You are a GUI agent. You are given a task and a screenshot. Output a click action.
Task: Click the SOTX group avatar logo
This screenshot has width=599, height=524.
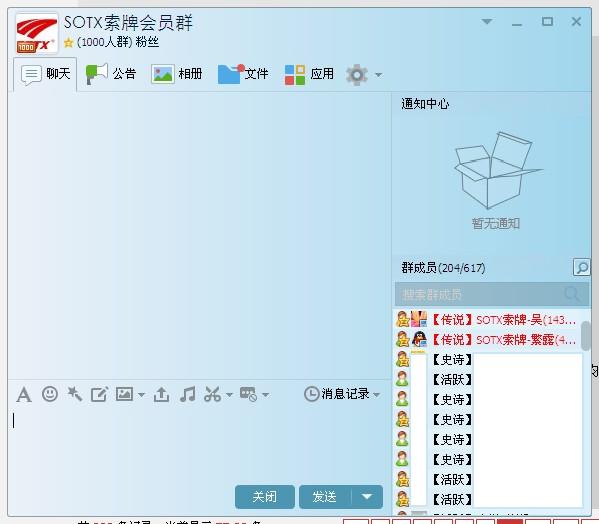(x=37, y=33)
